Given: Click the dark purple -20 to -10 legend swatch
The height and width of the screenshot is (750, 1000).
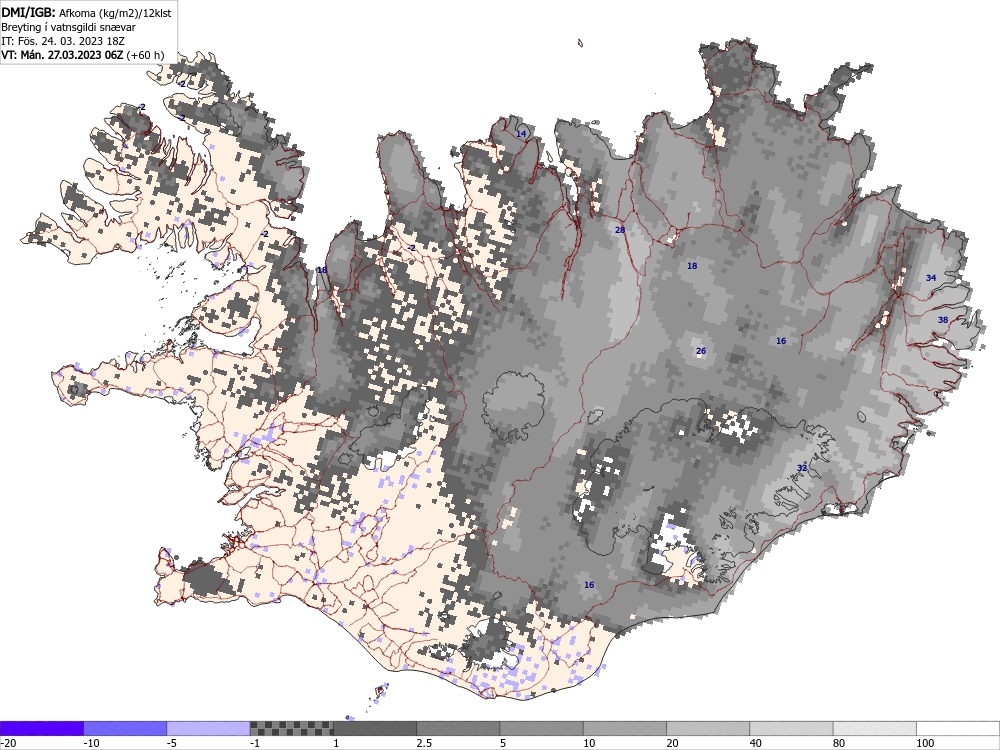Looking at the screenshot, I should click(x=41, y=728).
